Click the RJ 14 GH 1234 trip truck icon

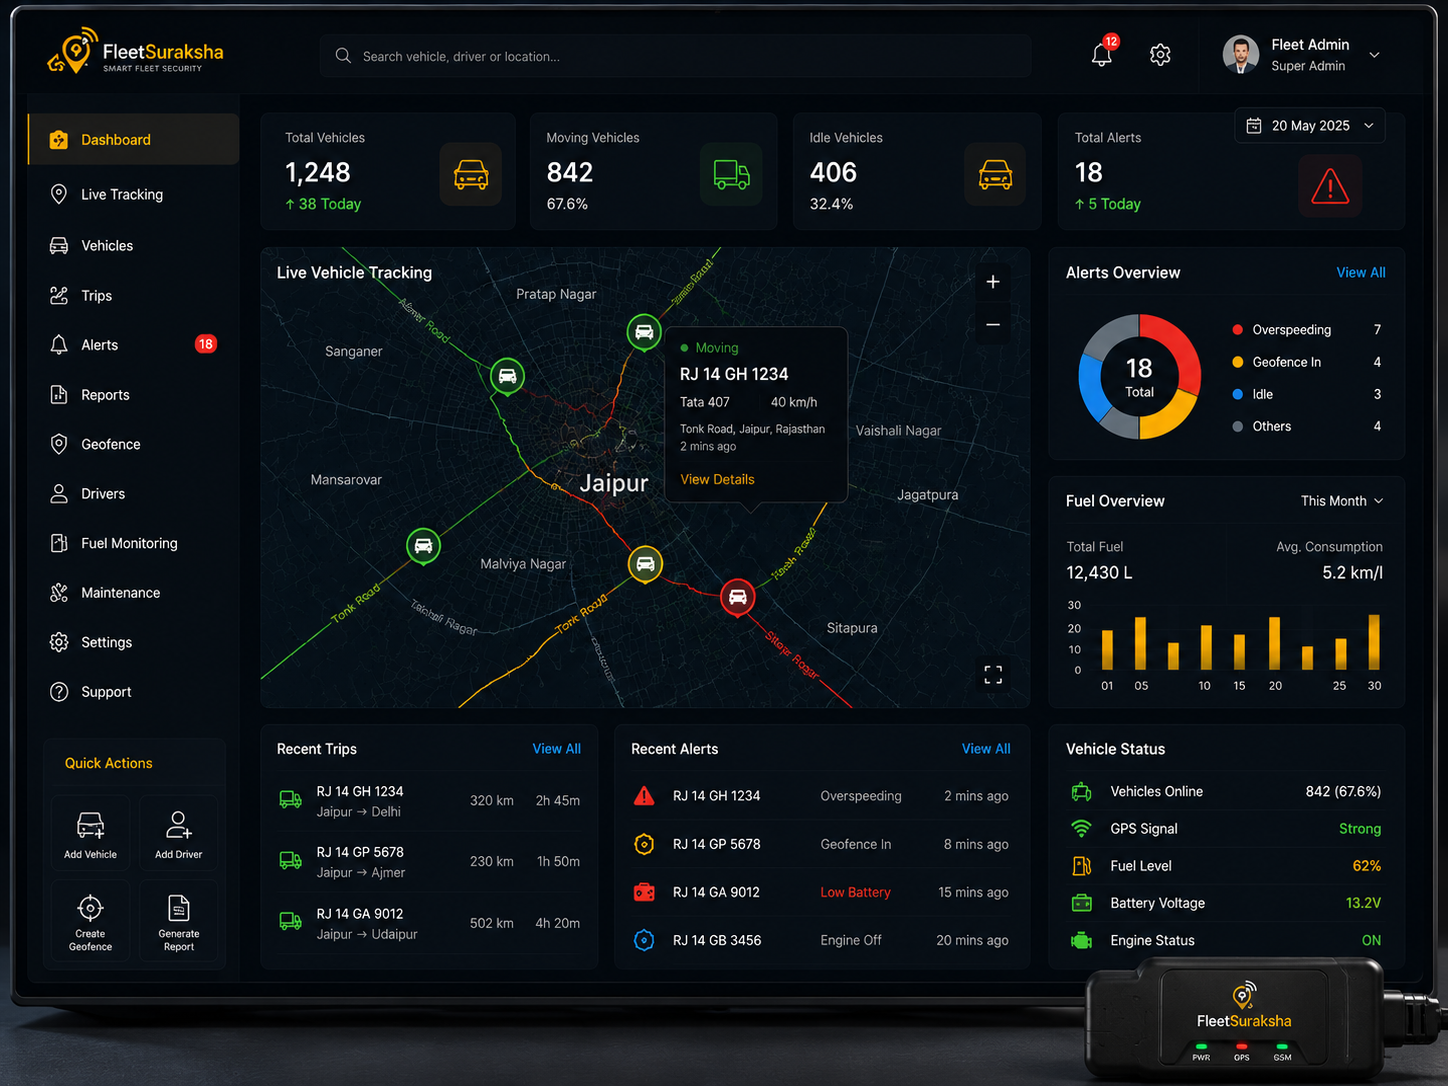pyautogui.click(x=290, y=799)
